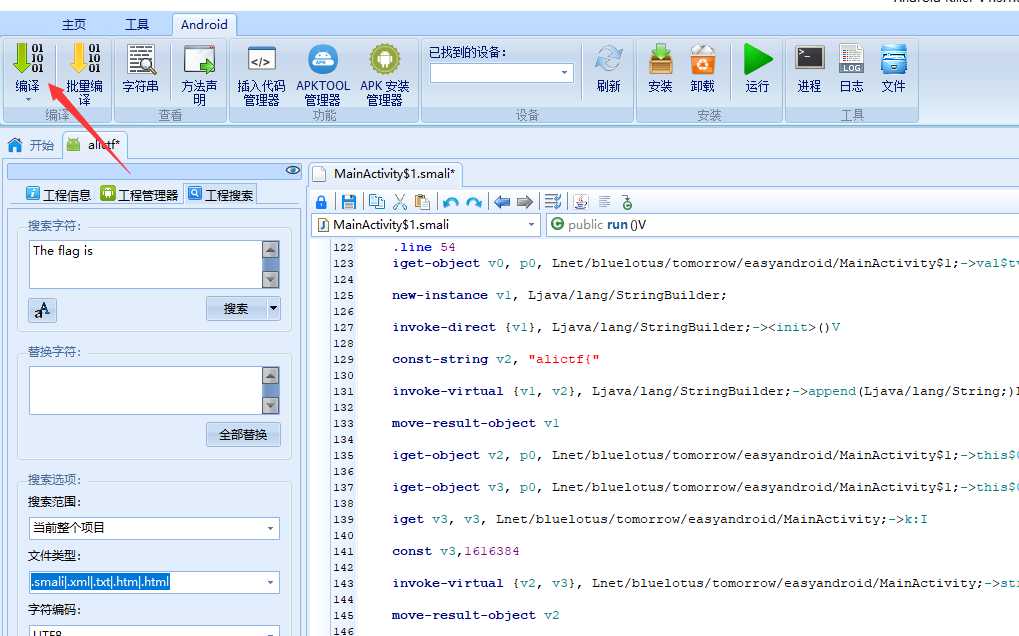Open 批量编译 batch compile tool
This screenshot has width=1019, height=636.
tap(84, 74)
